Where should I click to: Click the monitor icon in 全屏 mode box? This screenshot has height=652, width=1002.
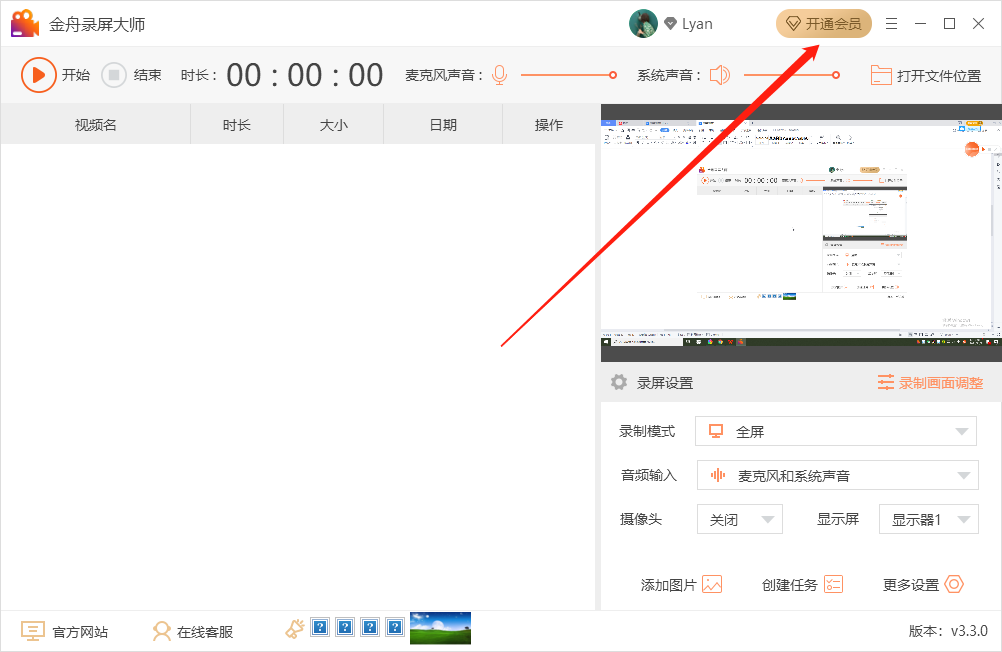(716, 431)
